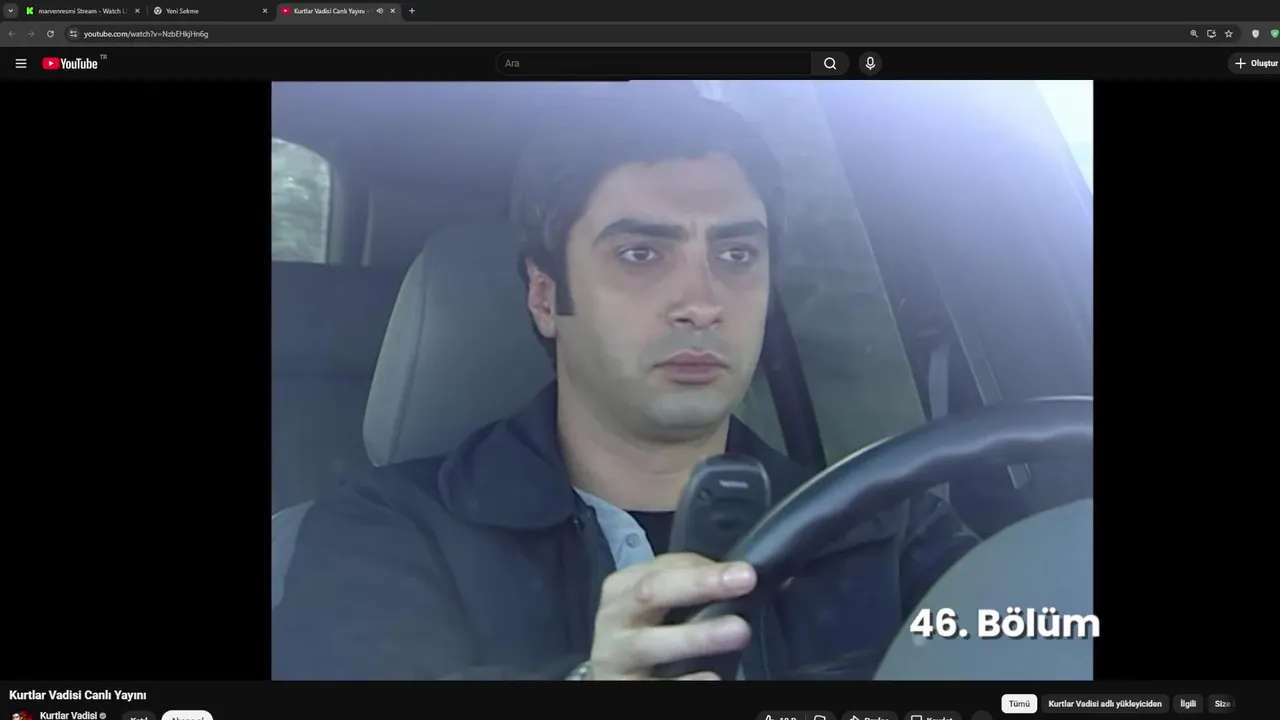
Task: Select the İlgili filter chip
Action: coord(1188,704)
